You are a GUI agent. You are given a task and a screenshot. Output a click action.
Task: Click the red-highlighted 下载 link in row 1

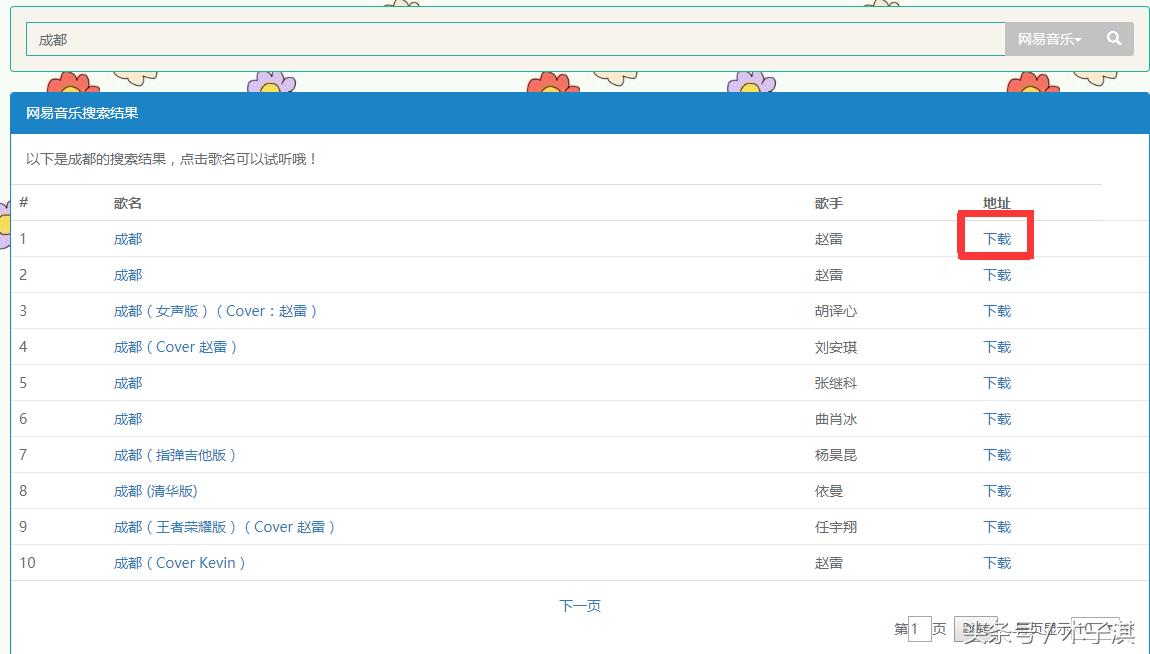(x=996, y=238)
